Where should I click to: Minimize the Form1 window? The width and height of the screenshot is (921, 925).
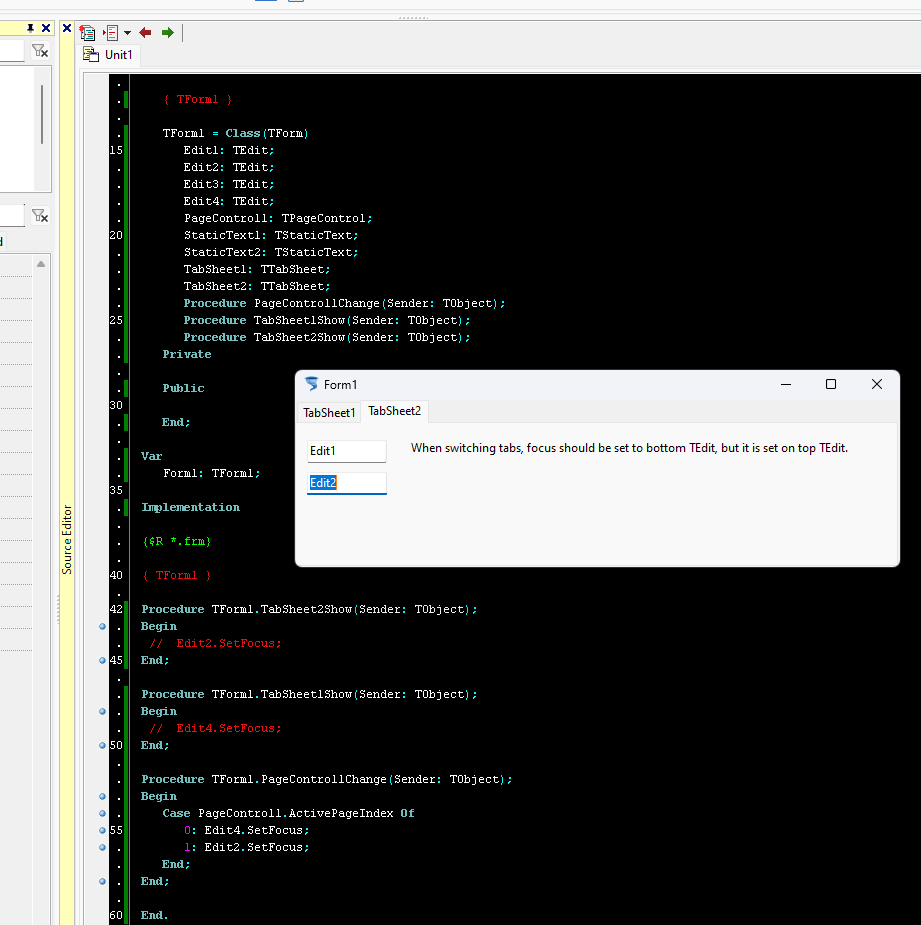coord(786,385)
